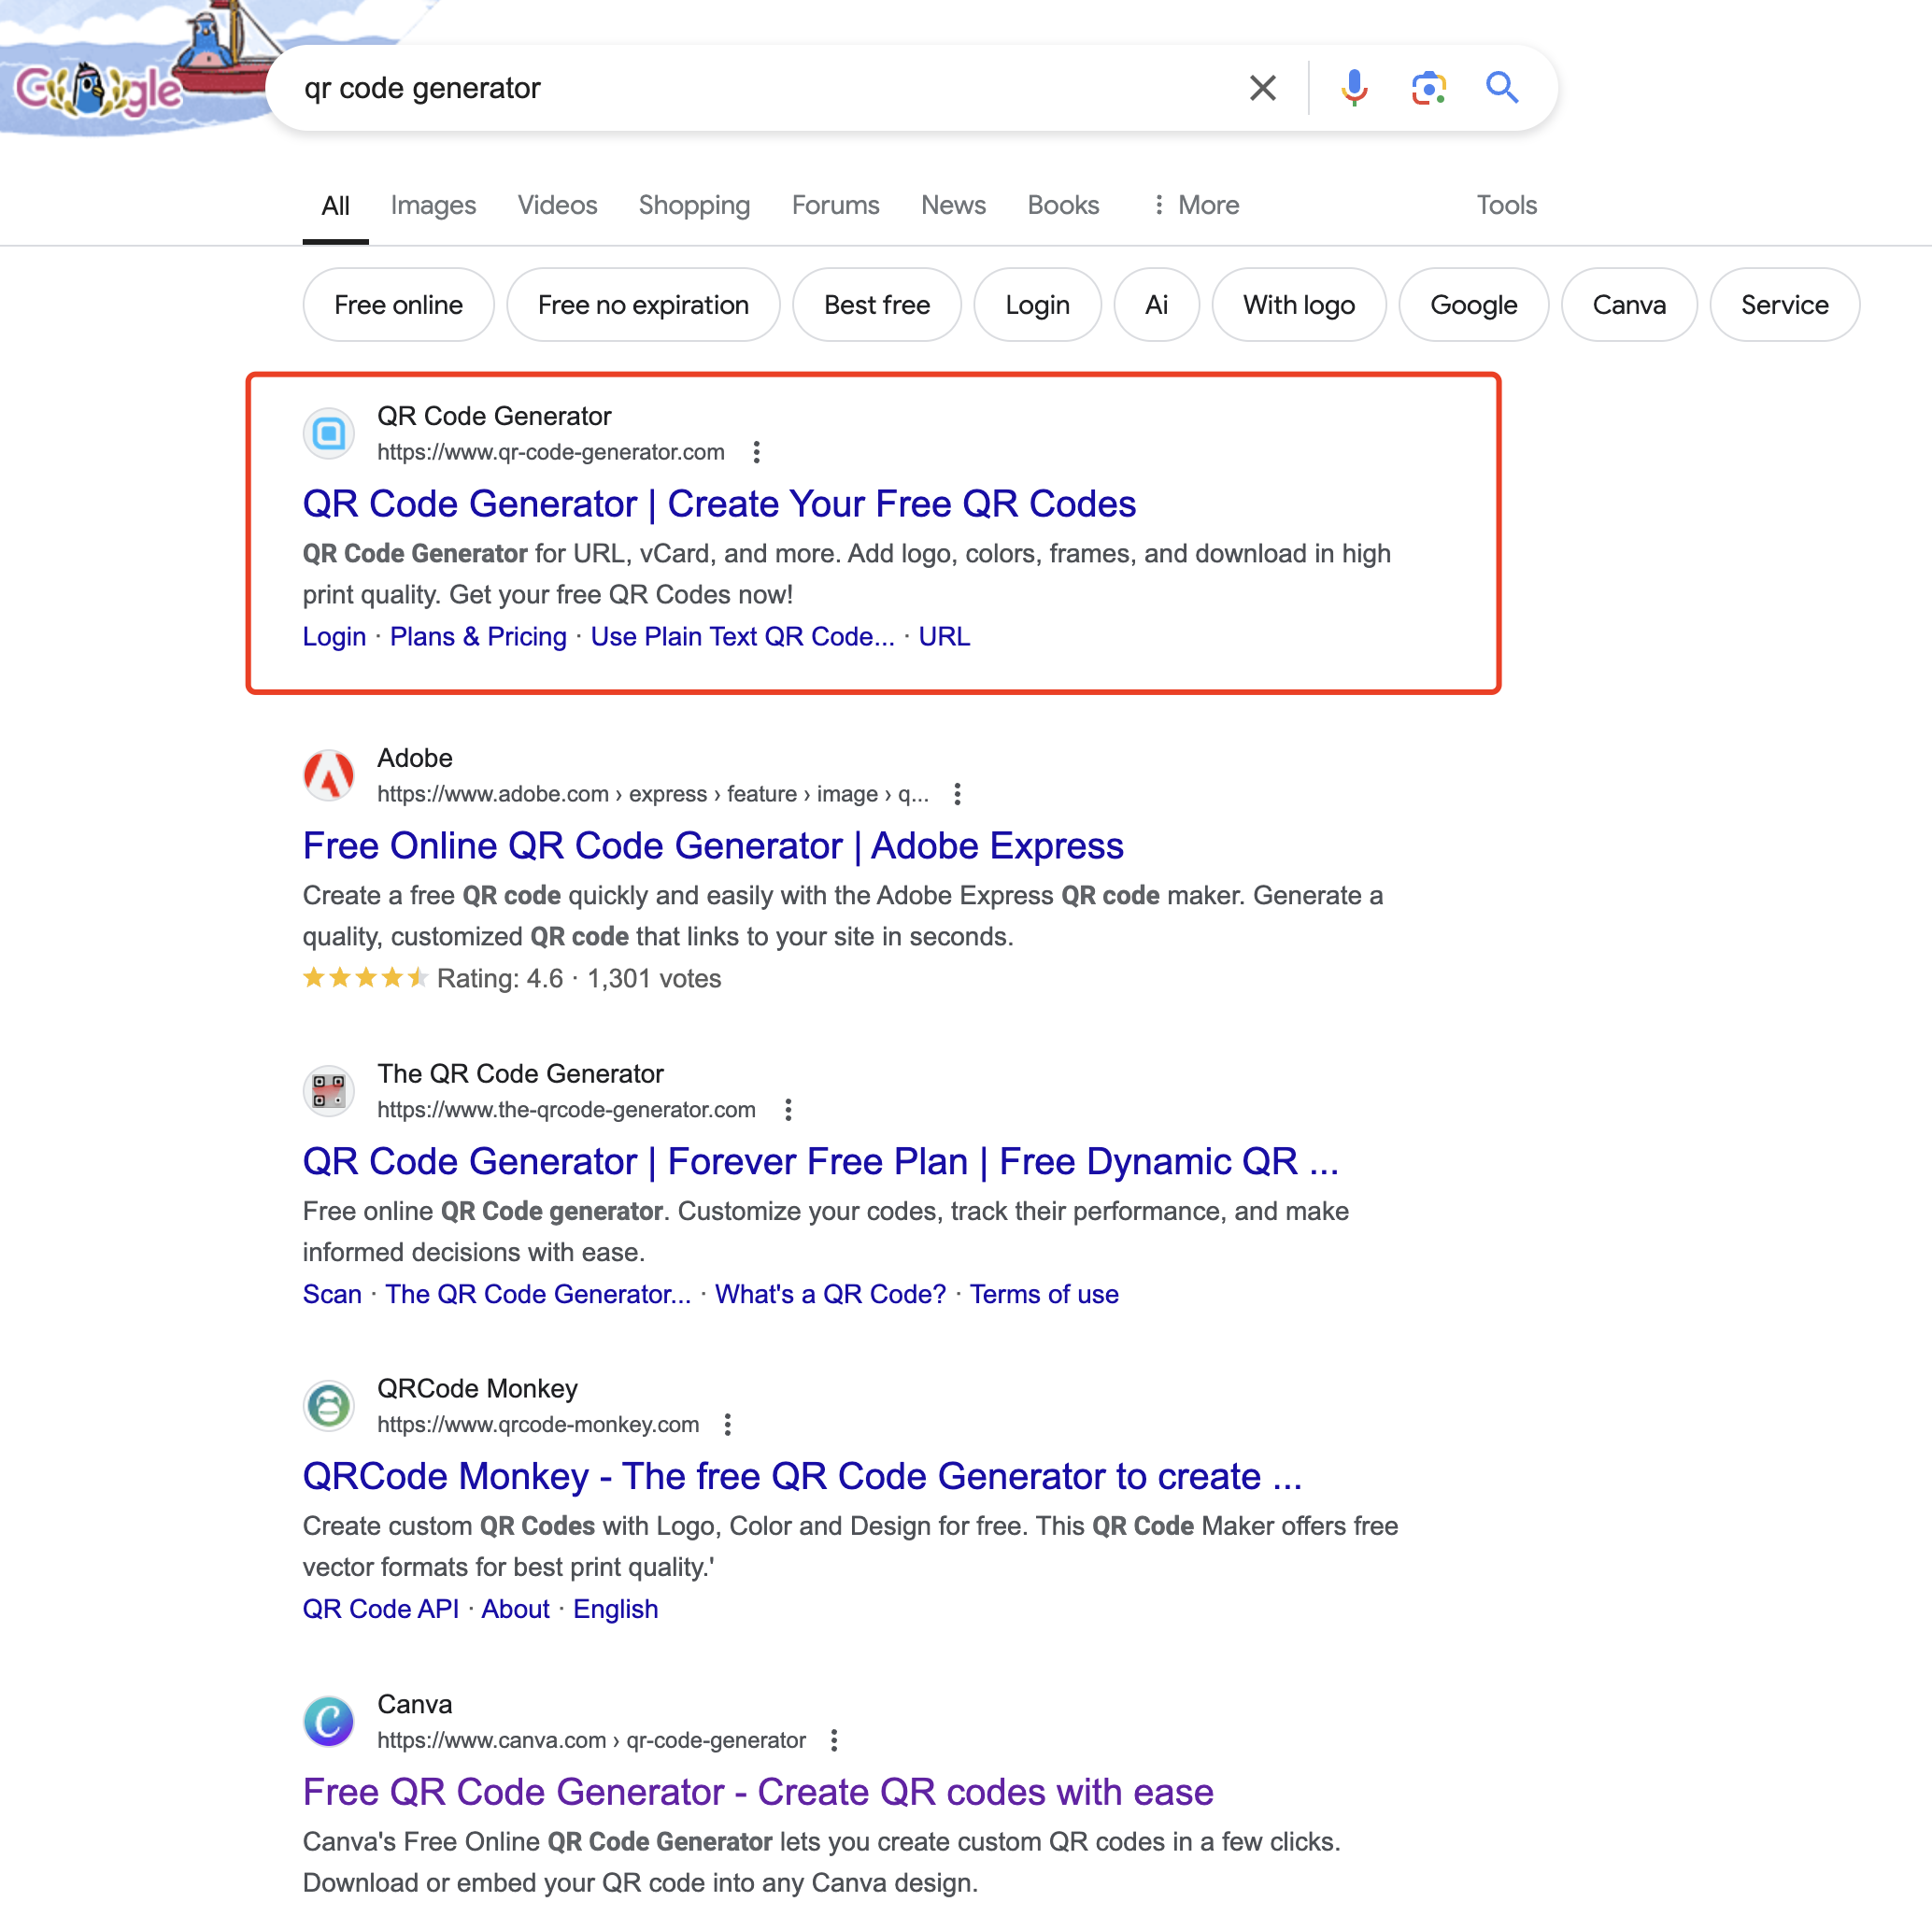Open Free Online QR Code Generator Adobe Express link
The height and width of the screenshot is (1930, 1932).
point(713,846)
